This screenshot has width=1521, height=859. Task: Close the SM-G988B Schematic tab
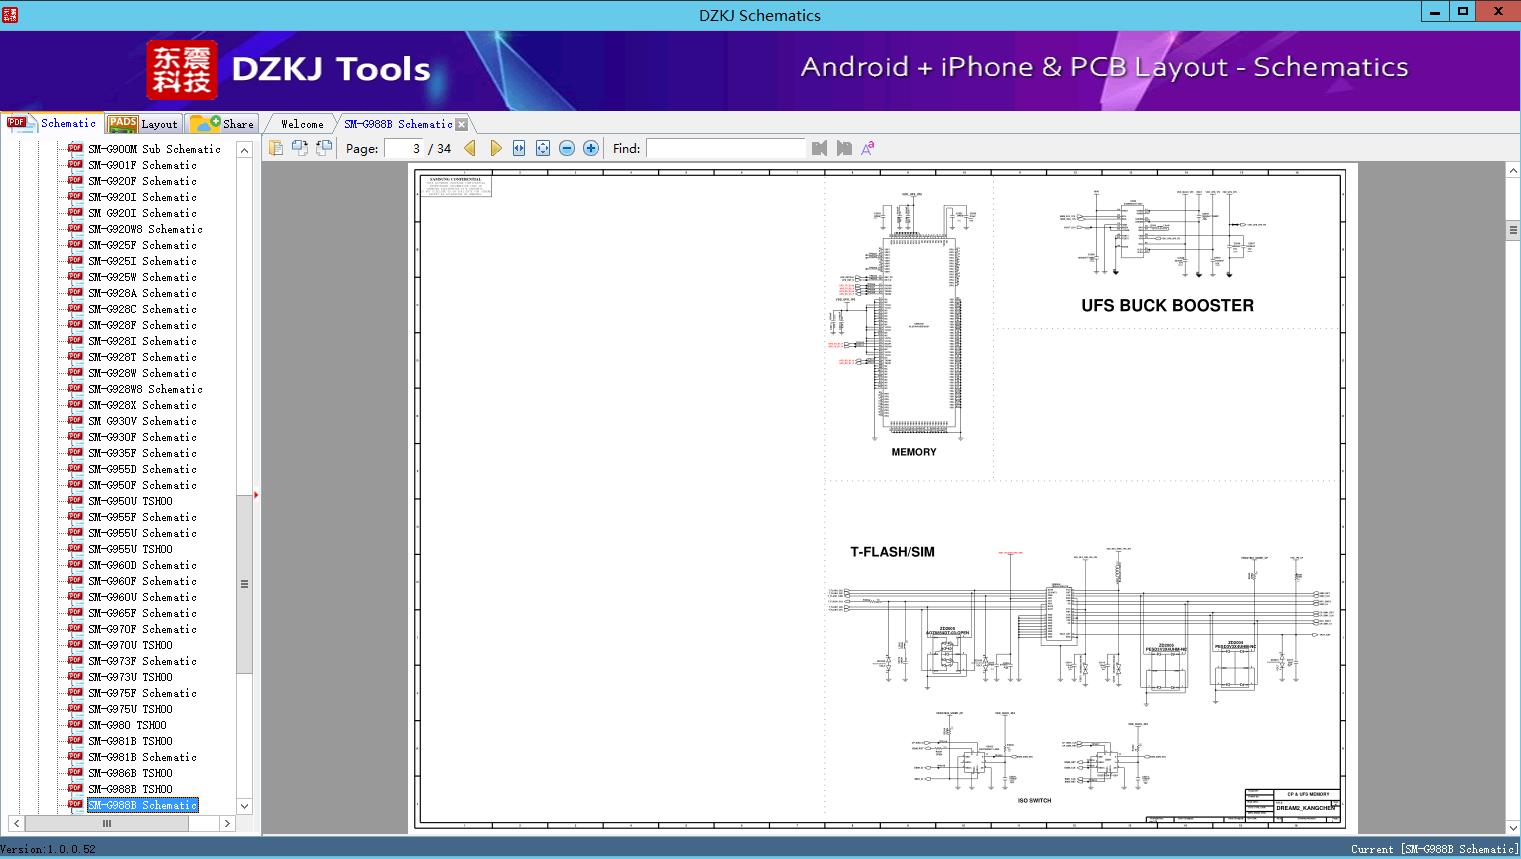click(x=462, y=124)
